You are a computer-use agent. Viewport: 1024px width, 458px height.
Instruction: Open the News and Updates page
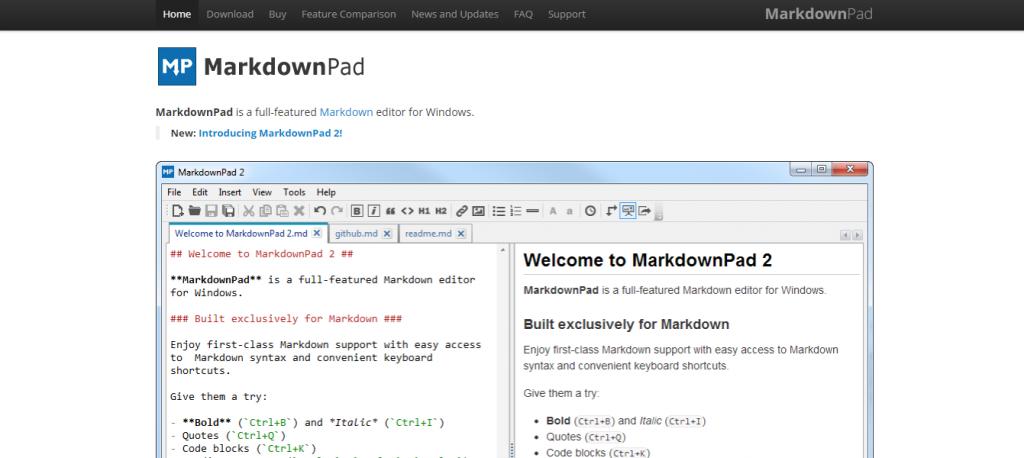point(455,14)
